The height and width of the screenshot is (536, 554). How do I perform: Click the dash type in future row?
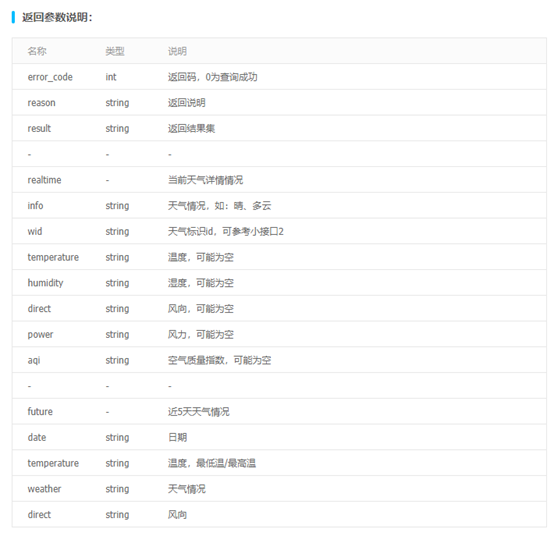pyautogui.click(x=107, y=412)
